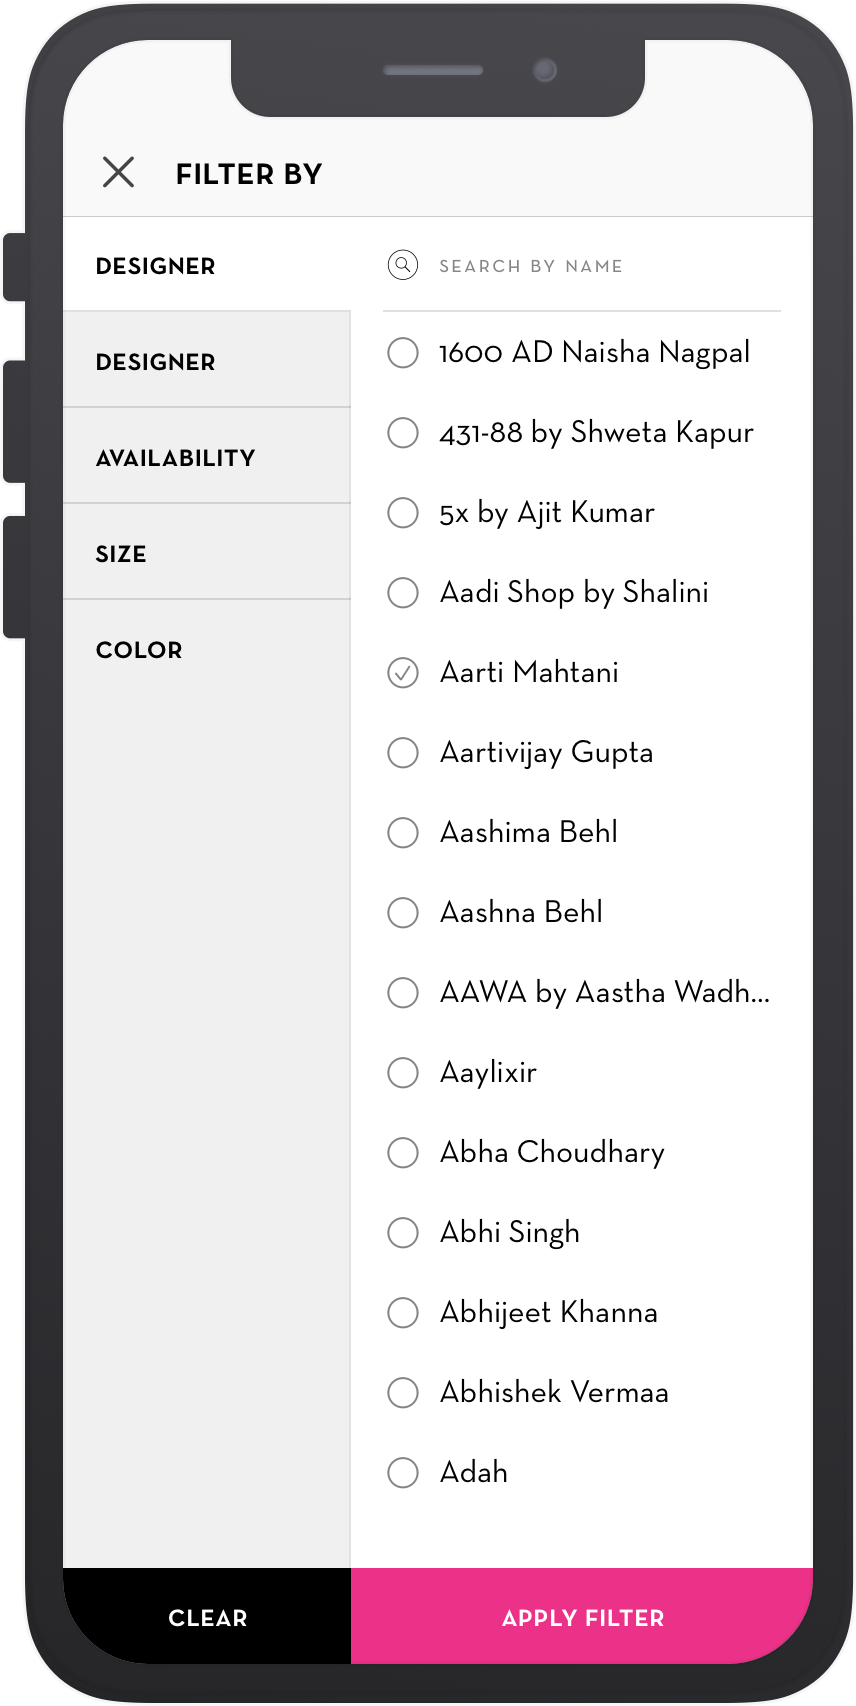856x1706 pixels.
Task: Select 1600 AD Naisha Nagpal designer
Action: (x=403, y=352)
